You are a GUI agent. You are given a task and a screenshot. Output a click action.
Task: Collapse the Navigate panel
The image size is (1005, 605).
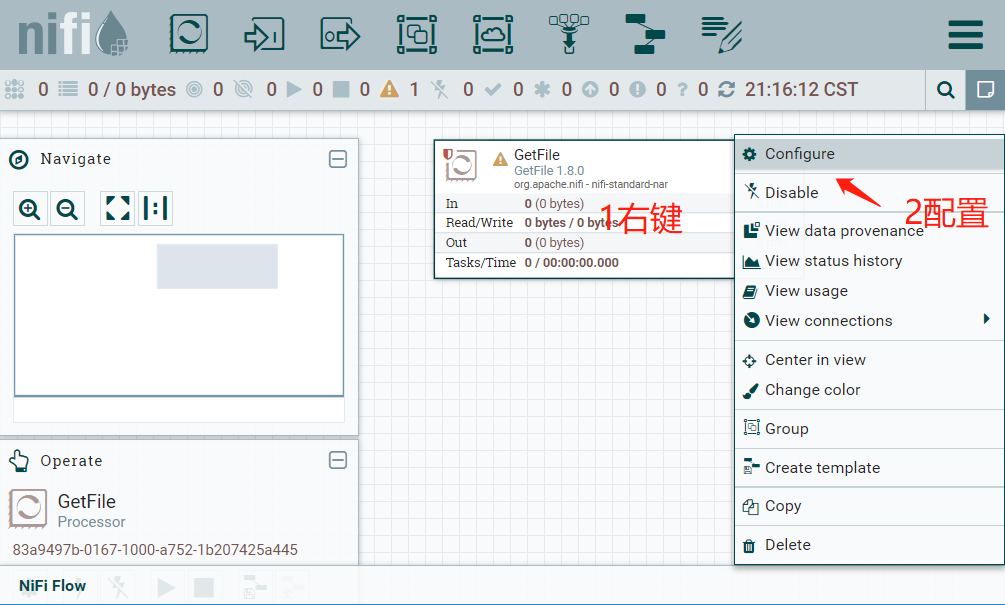pyautogui.click(x=338, y=159)
